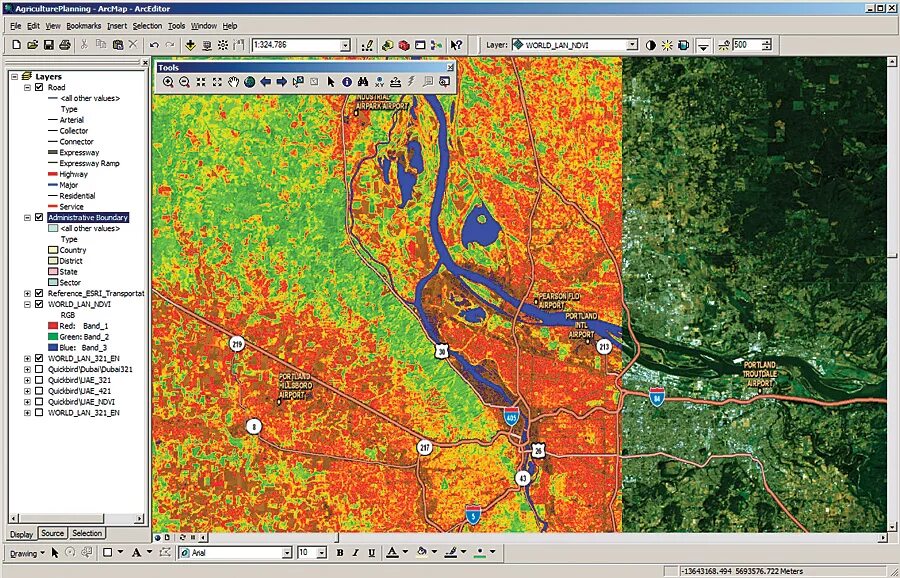Open the Arial font dropdown
The image size is (900, 578).
[x=287, y=553]
